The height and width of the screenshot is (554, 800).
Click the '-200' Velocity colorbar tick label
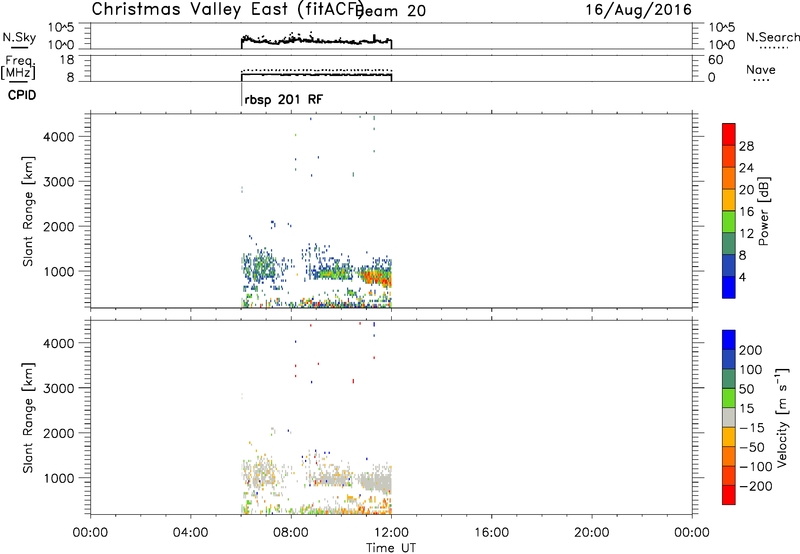[755, 486]
